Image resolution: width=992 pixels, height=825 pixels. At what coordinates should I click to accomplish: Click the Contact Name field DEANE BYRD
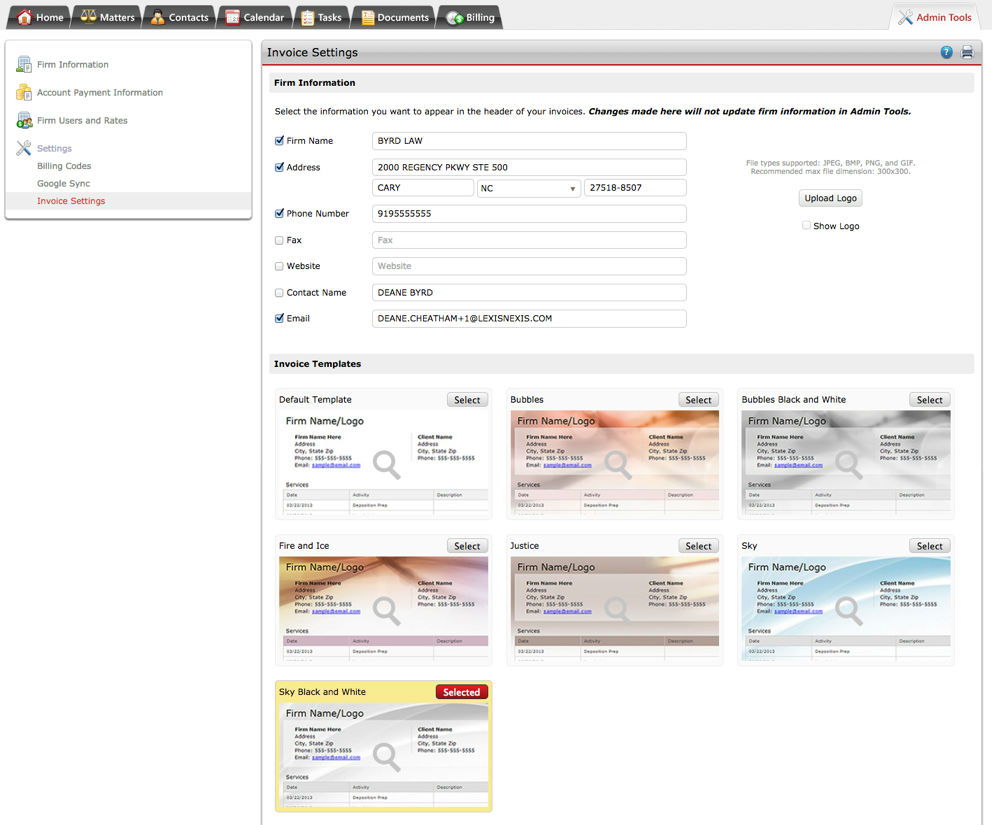pyautogui.click(x=529, y=292)
